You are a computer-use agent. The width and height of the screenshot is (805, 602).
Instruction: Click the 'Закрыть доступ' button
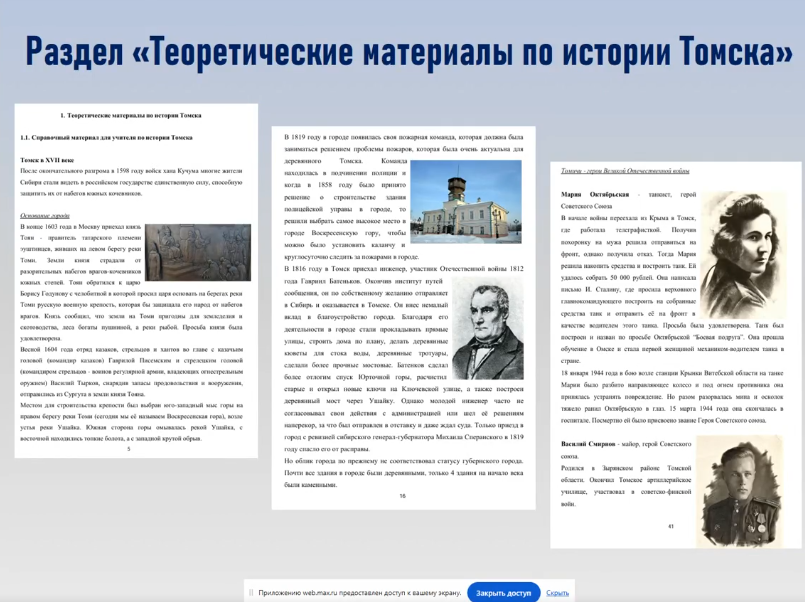click(503, 593)
